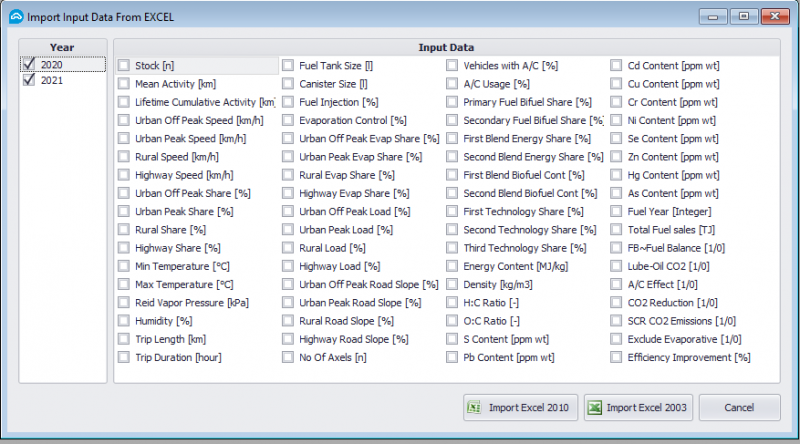Enable Vehicles with A/C [%]
Viewport: 800px width, 444px height.
(452, 65)
